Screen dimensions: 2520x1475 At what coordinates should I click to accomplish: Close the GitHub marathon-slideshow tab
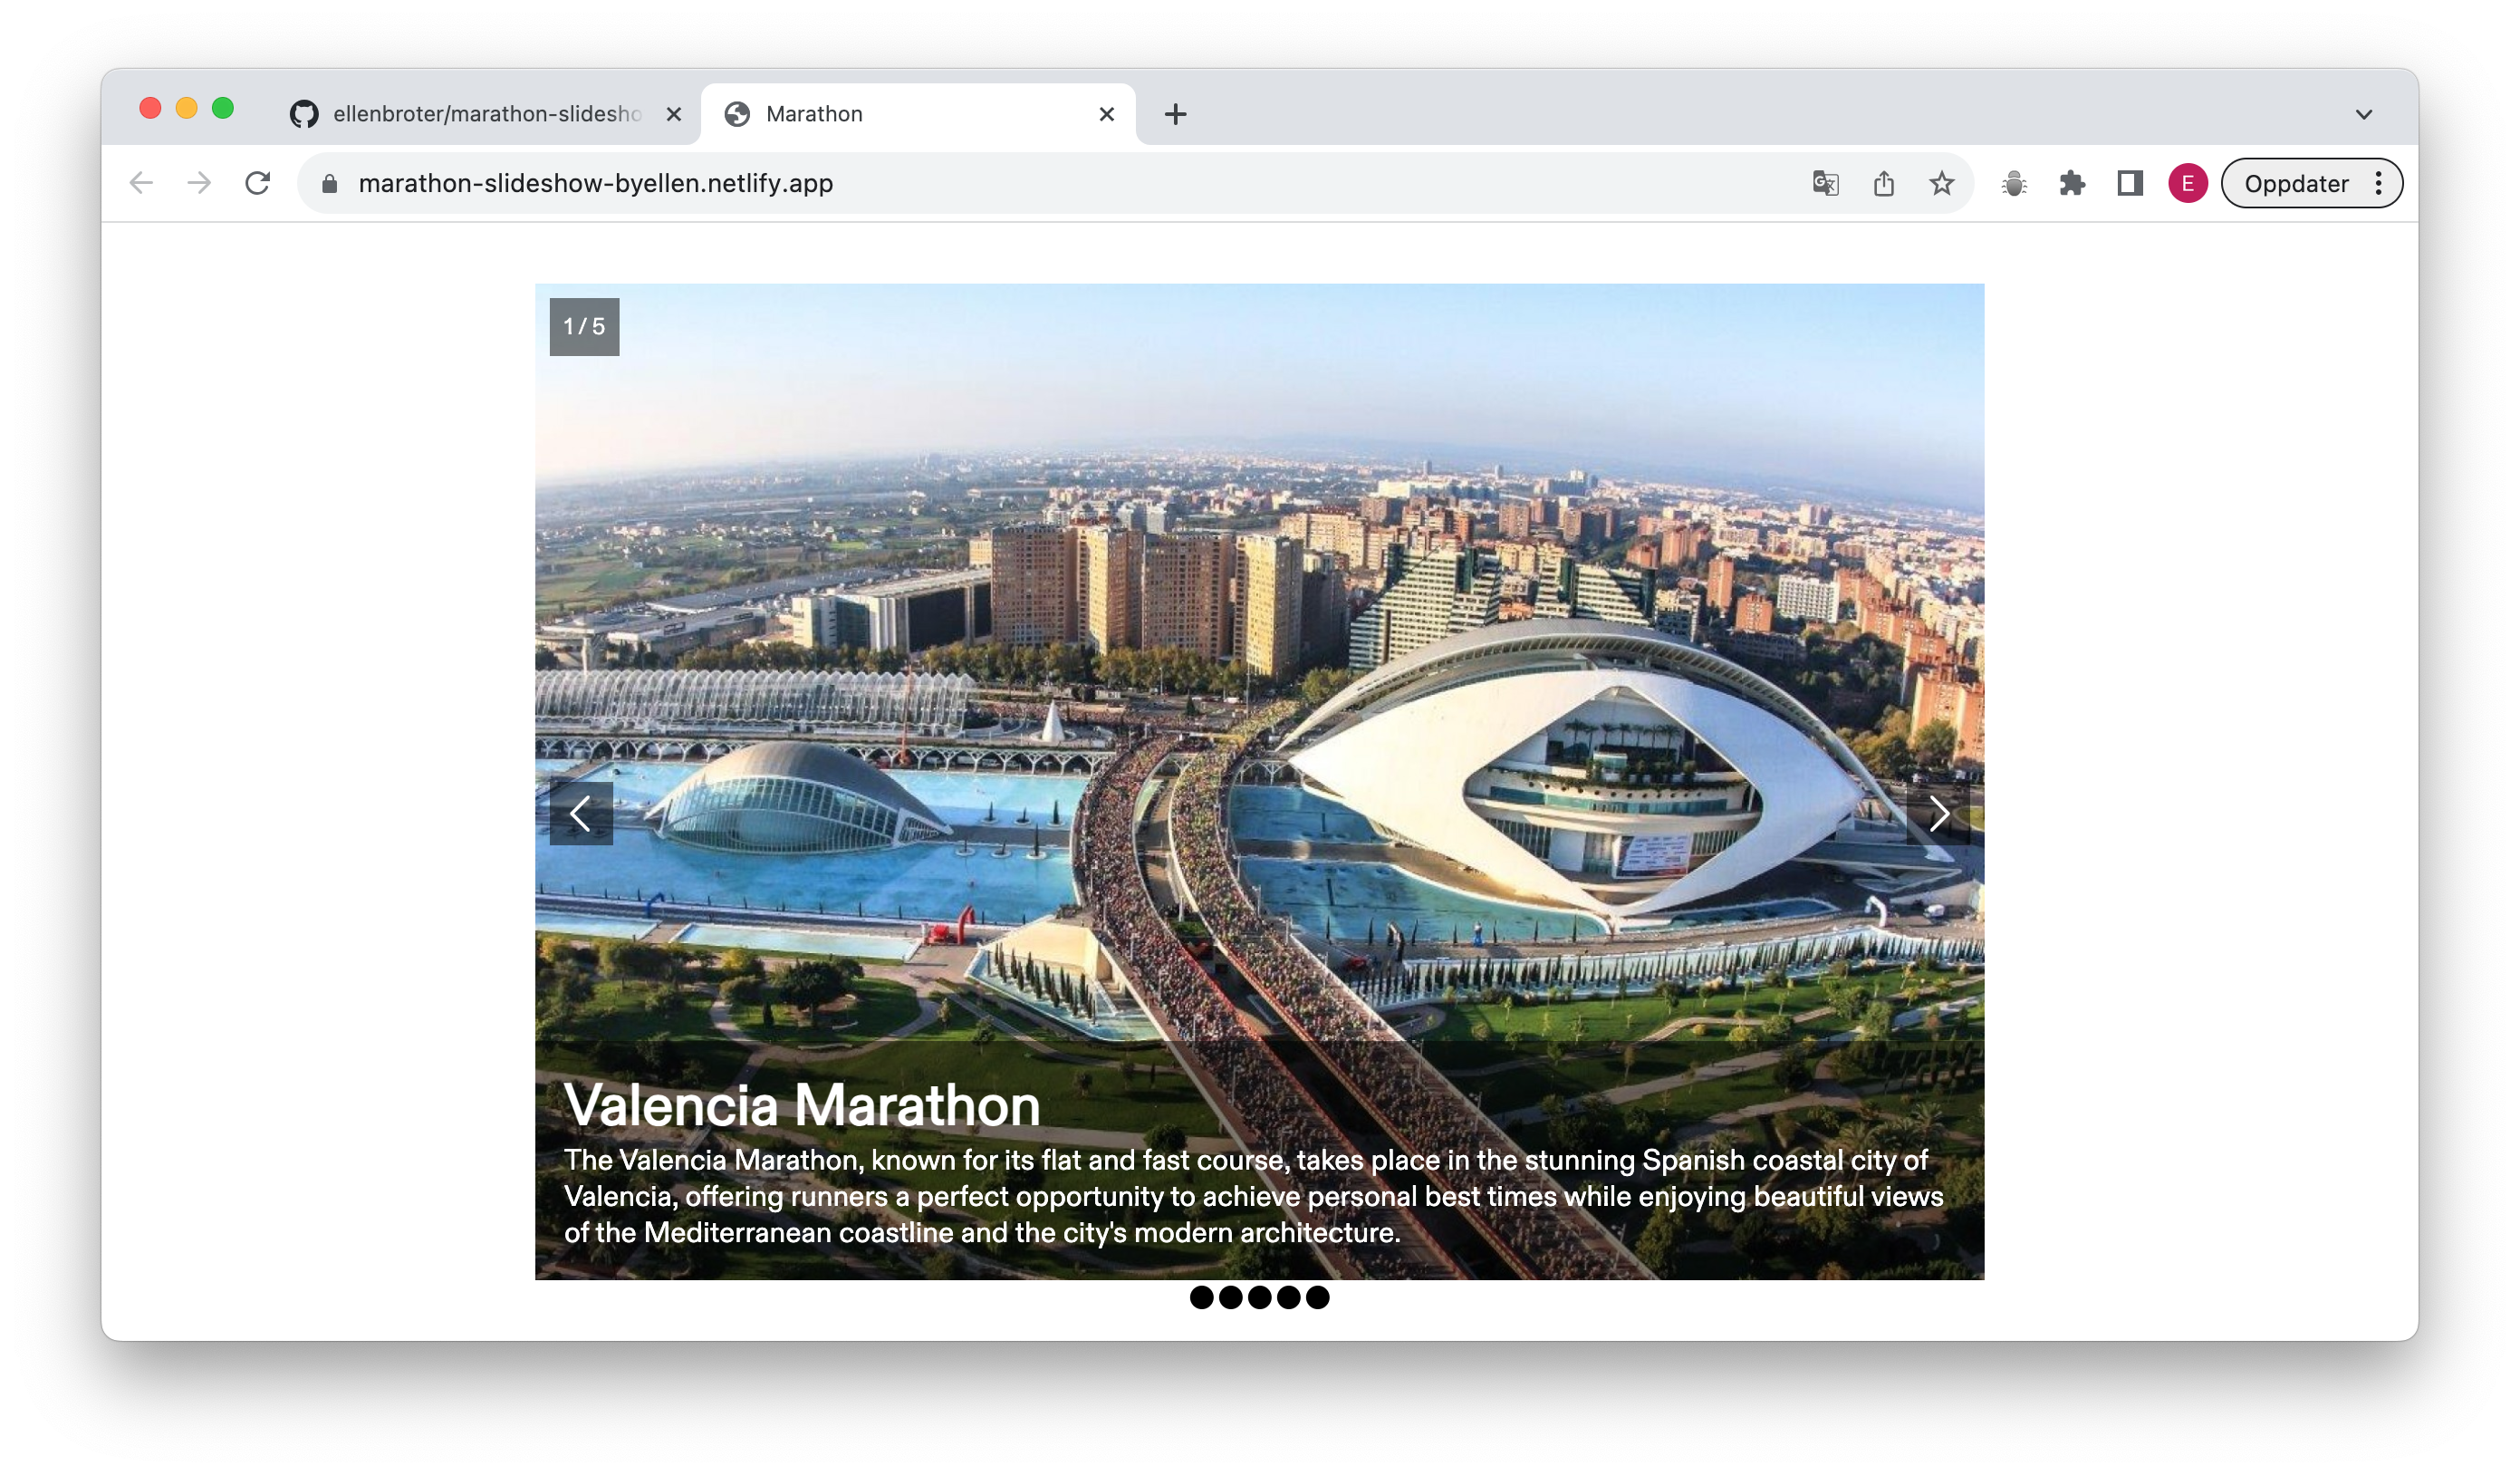[674, 114]
